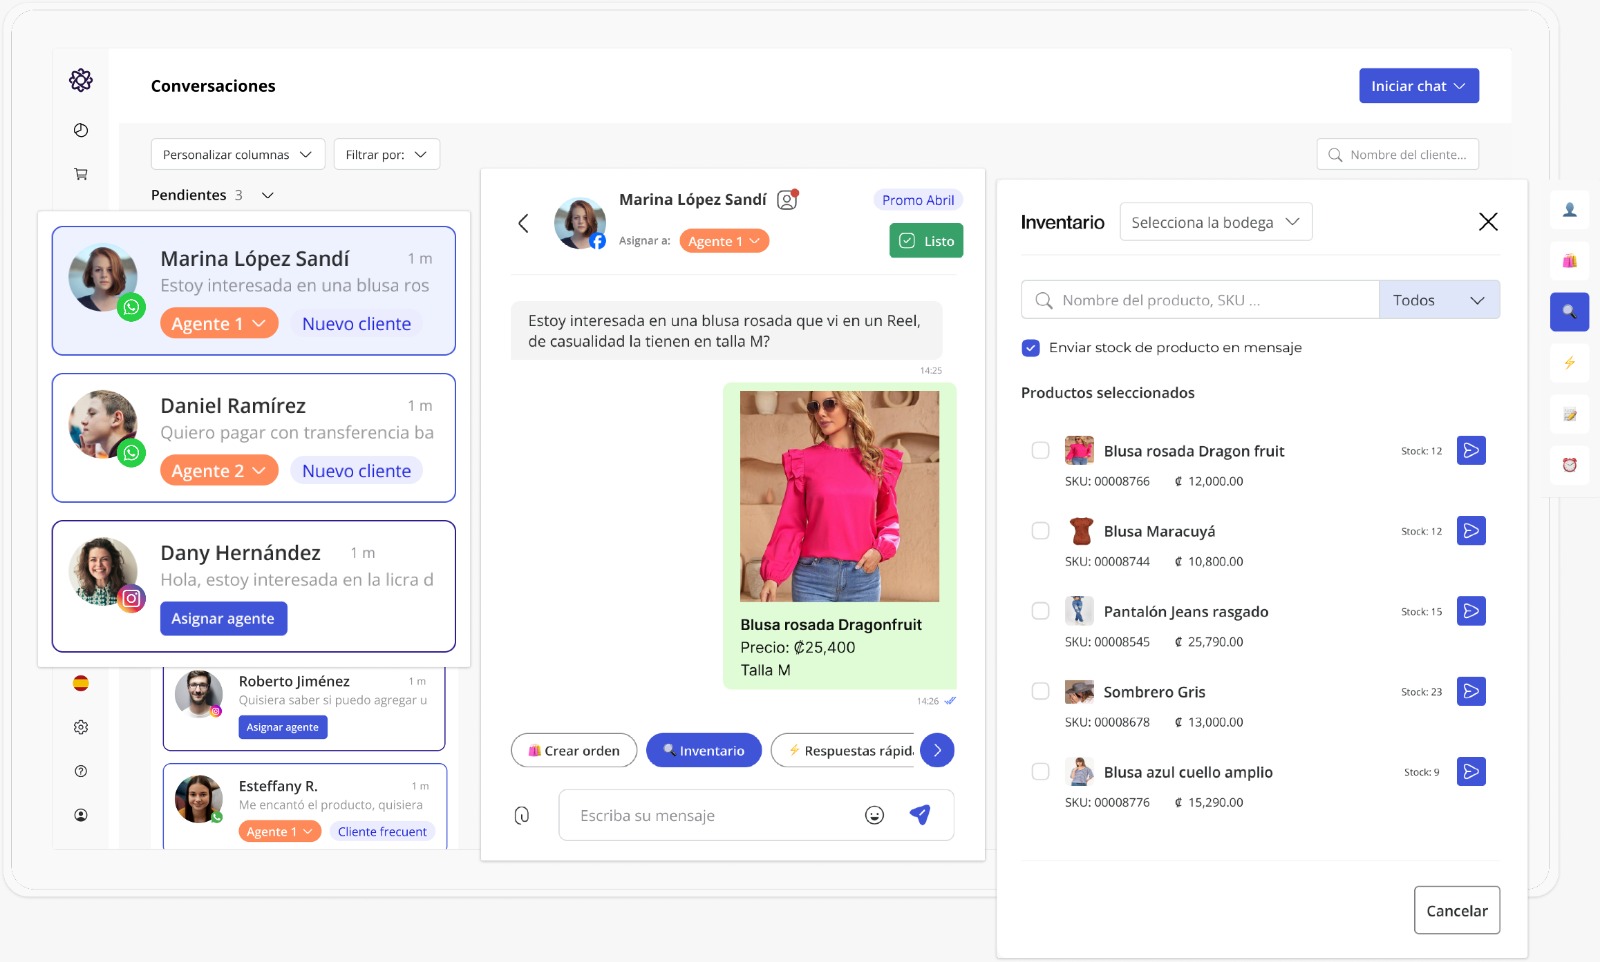Expand the Personalizar columnas dropdown

click(x=238, y=155)
